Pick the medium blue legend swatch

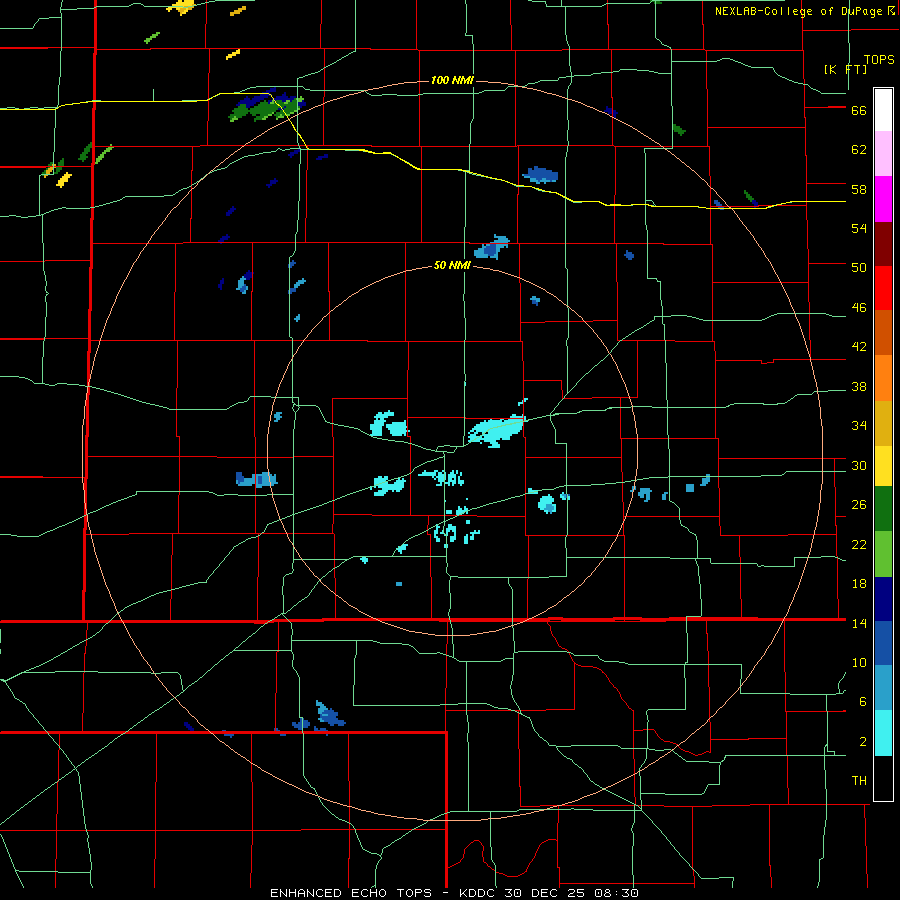pyautogui.click(x=883, y=643)
